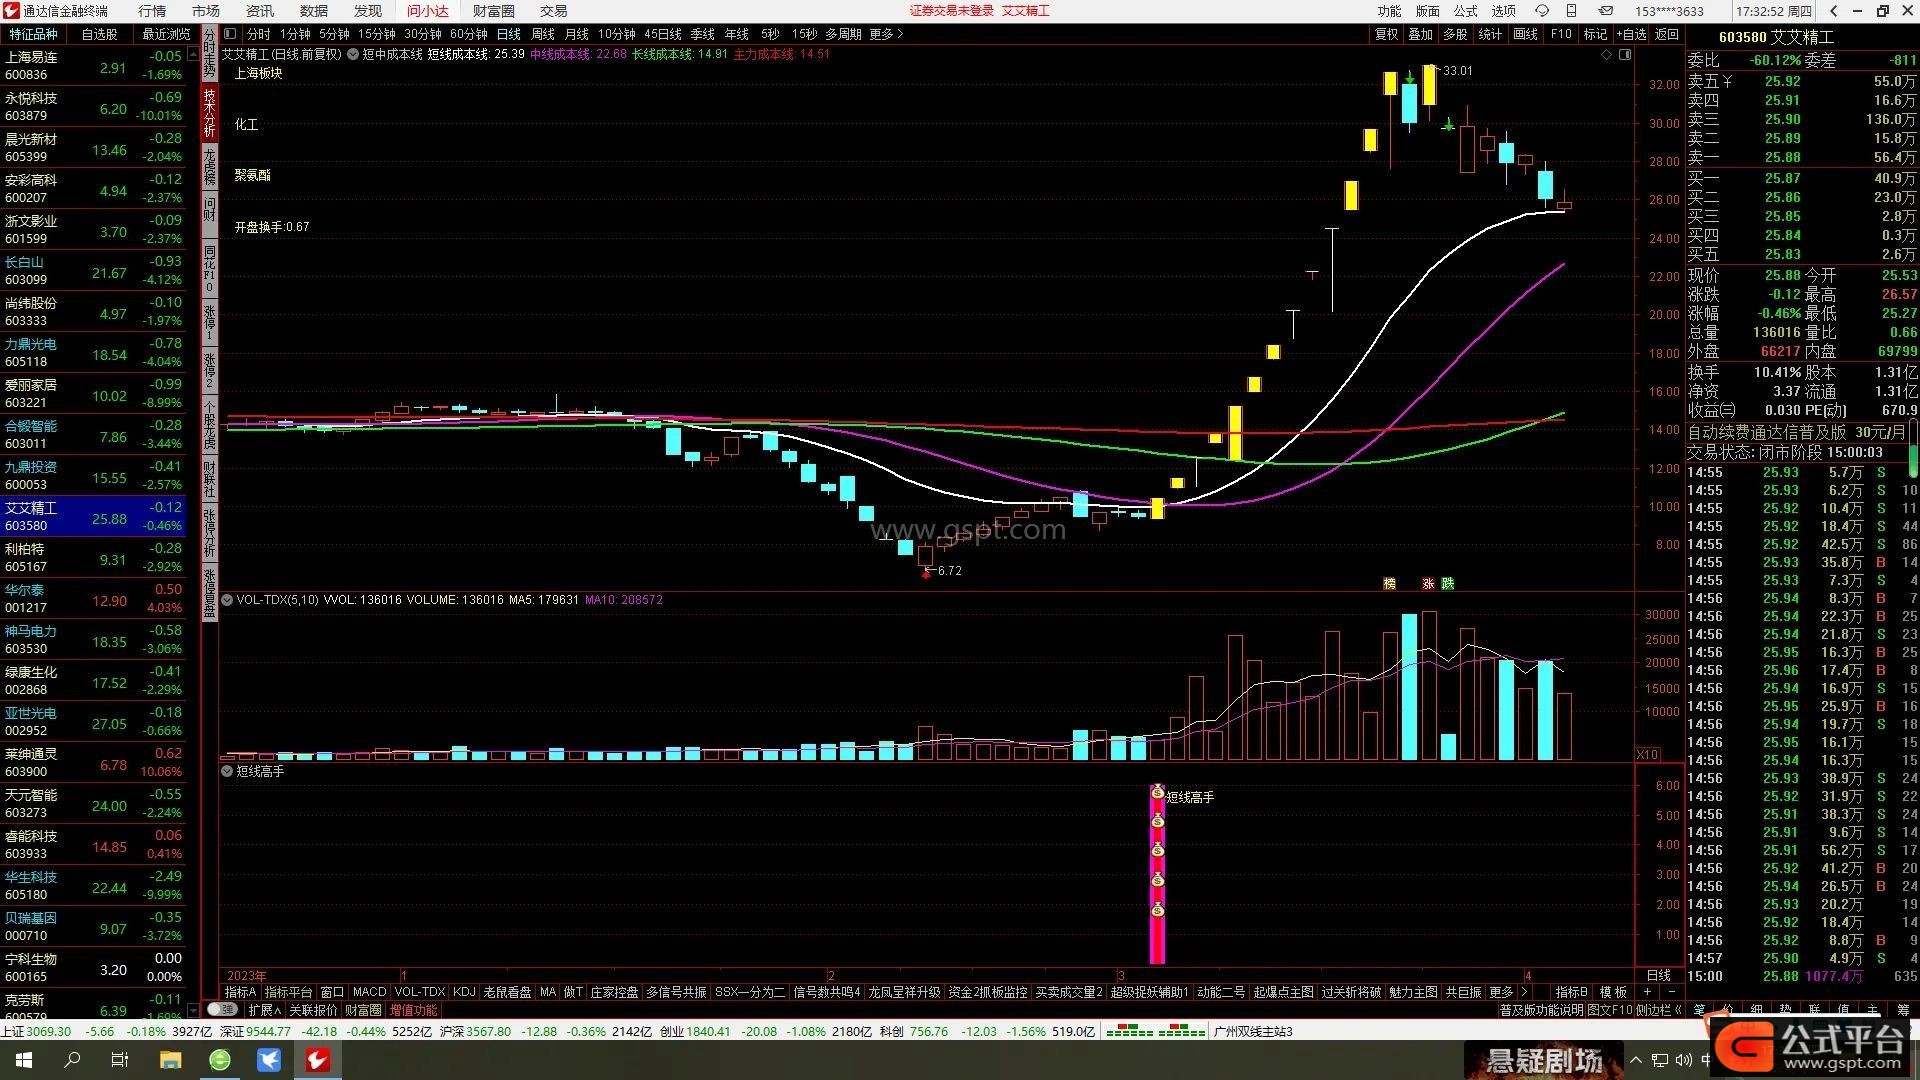Viewport: 1920px width, 1080px height.
Task: Click the VOL-TDX indicator settings circle icon
Action: (227, 600)
